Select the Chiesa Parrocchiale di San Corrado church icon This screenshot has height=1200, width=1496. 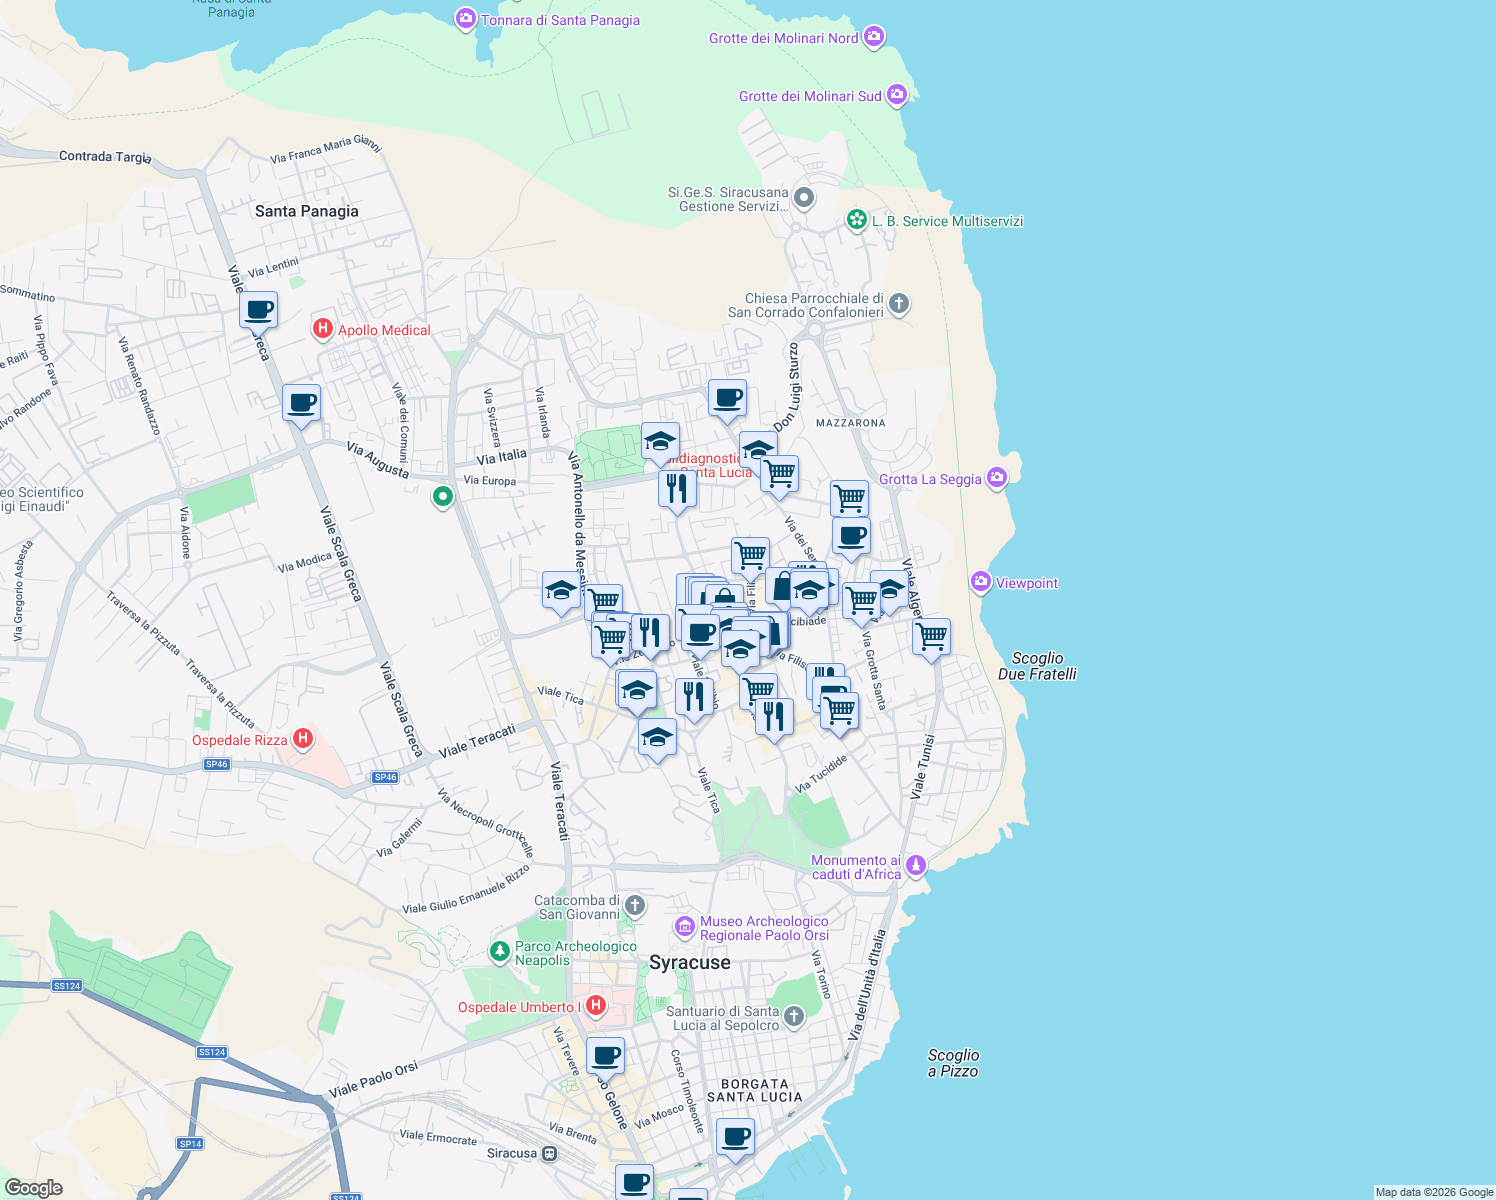[x=897, y=306]
